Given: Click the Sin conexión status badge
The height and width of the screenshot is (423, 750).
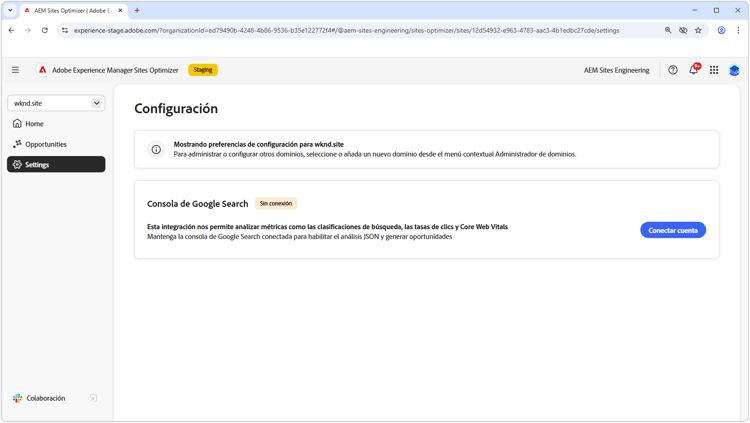Looking at the screenshot, I should 276,203.
